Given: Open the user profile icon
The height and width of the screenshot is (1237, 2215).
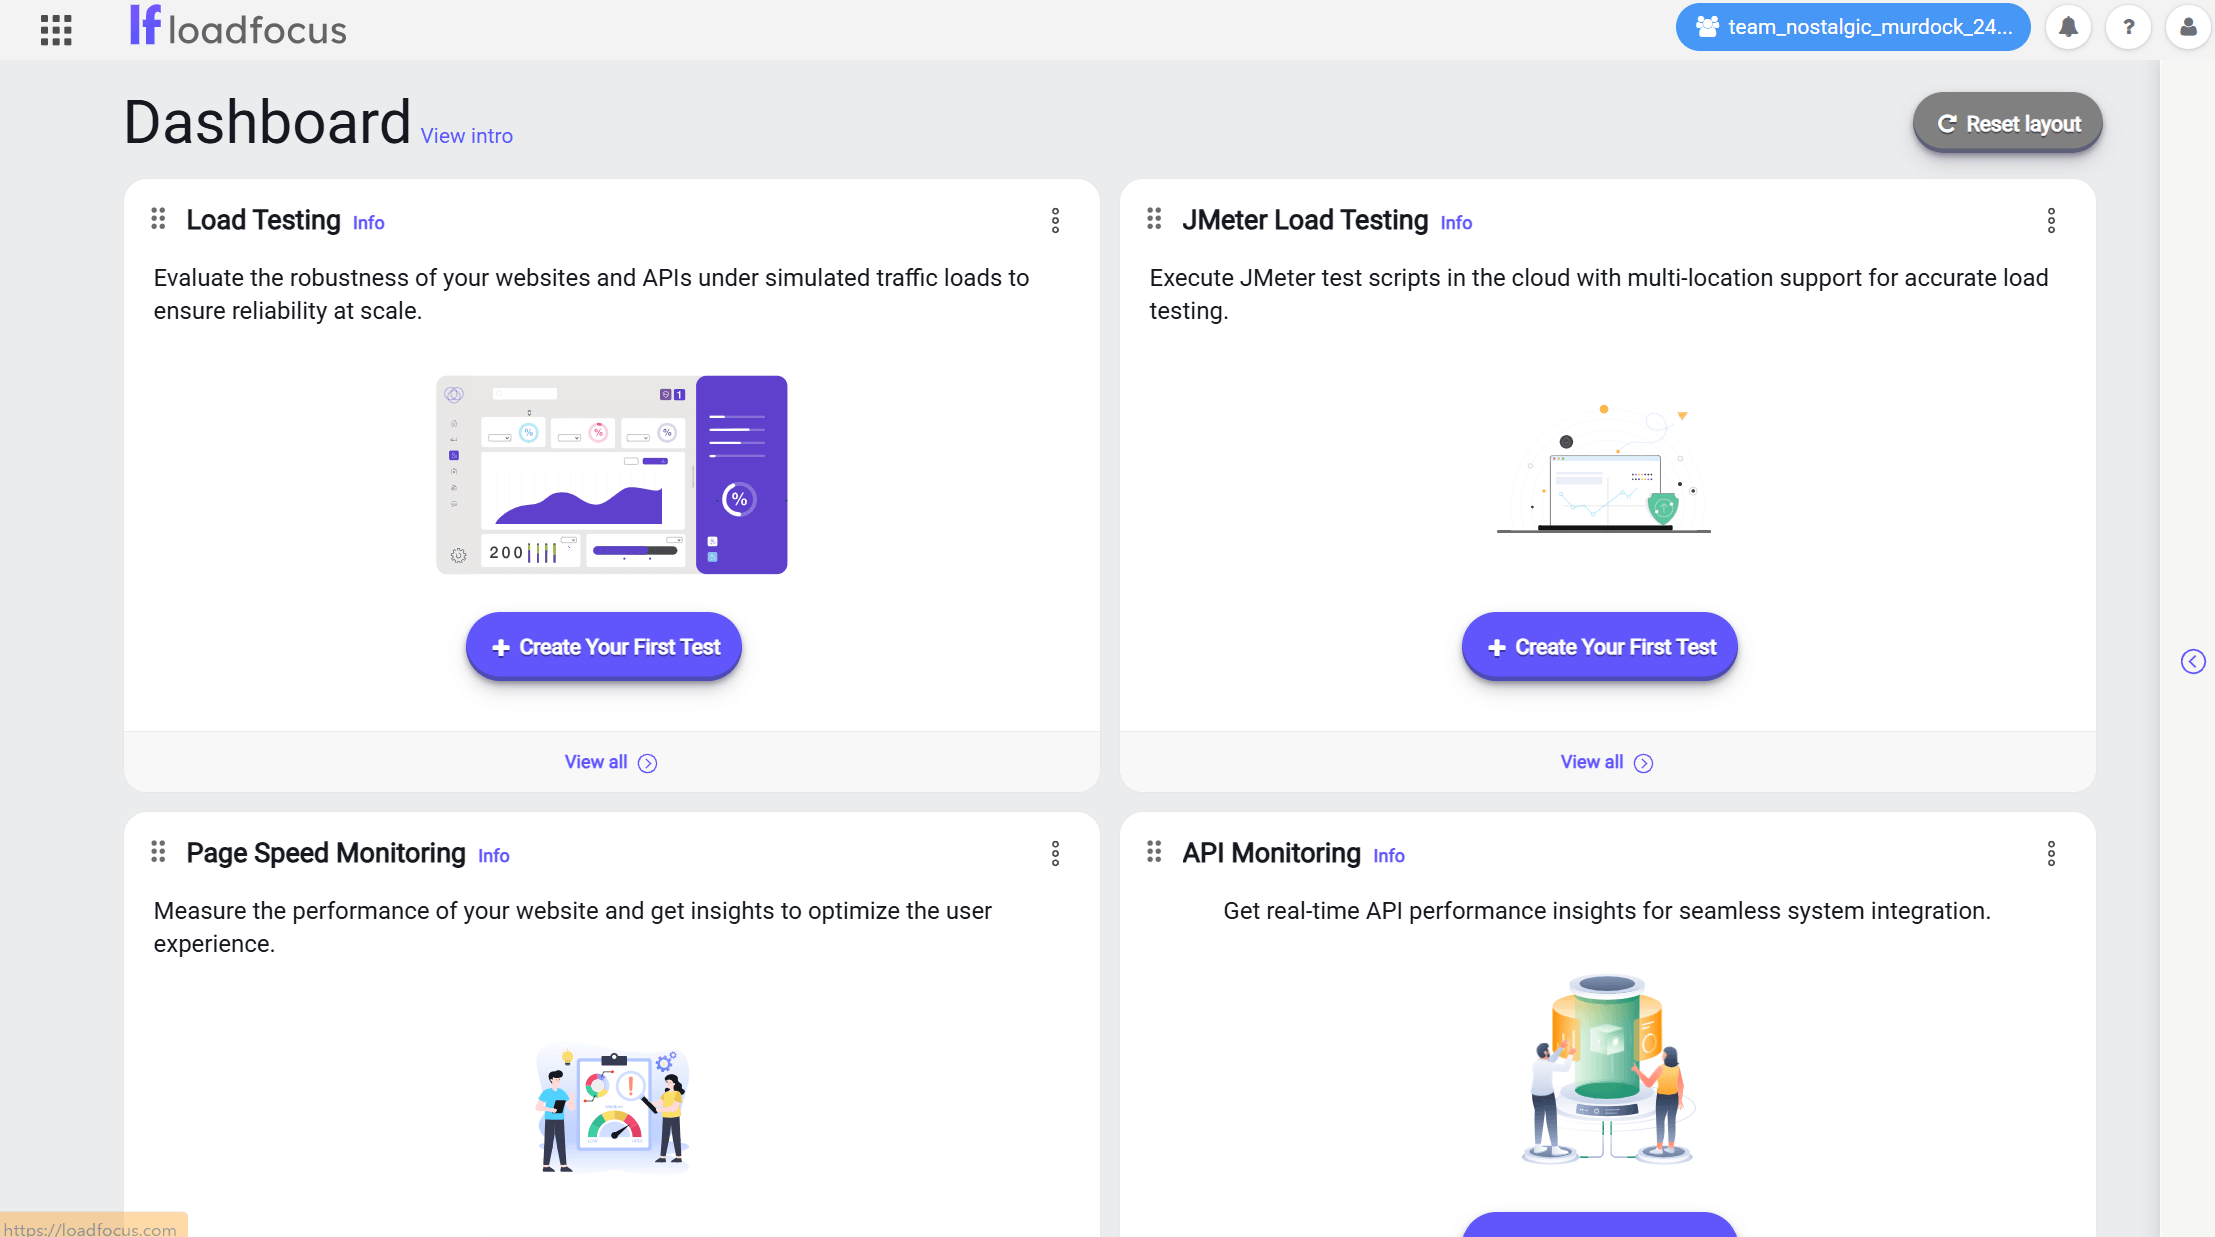Looking at the screenshot, I should [x=2188, y=27].
